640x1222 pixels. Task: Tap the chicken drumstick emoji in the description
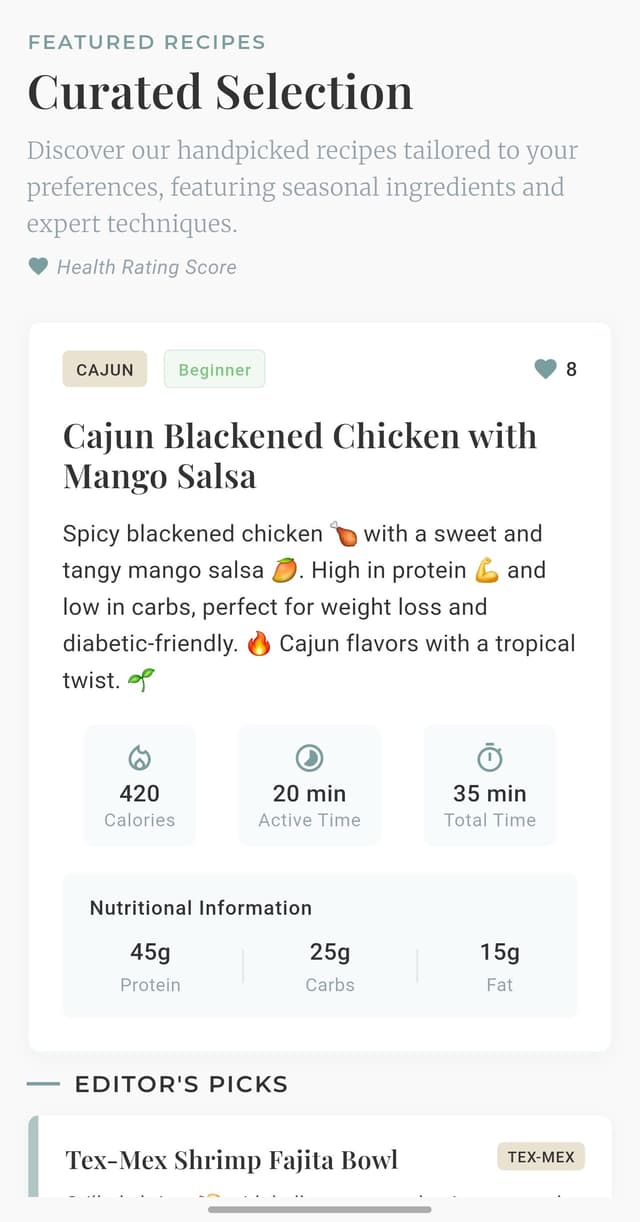point(345,533)
